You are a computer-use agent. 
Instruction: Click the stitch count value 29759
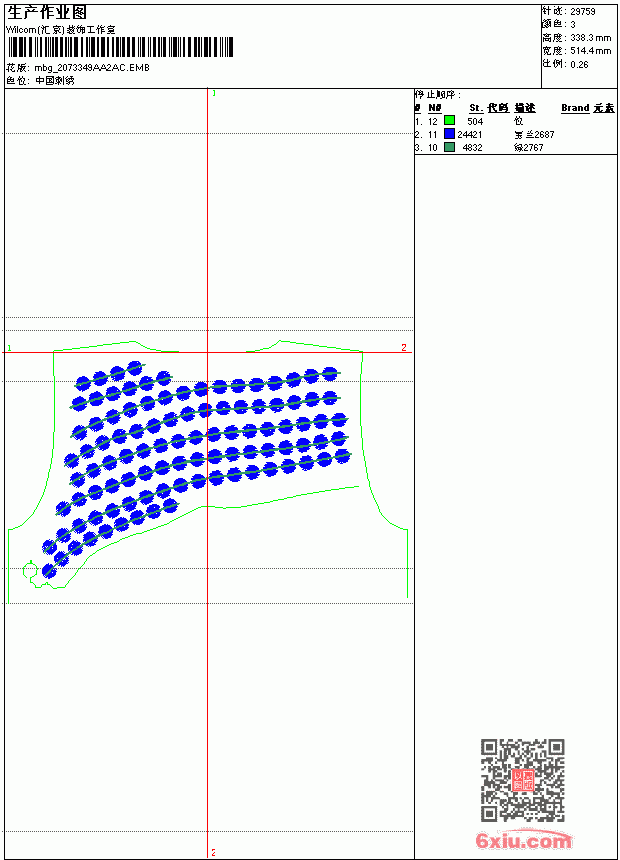[x=583, y=12]
